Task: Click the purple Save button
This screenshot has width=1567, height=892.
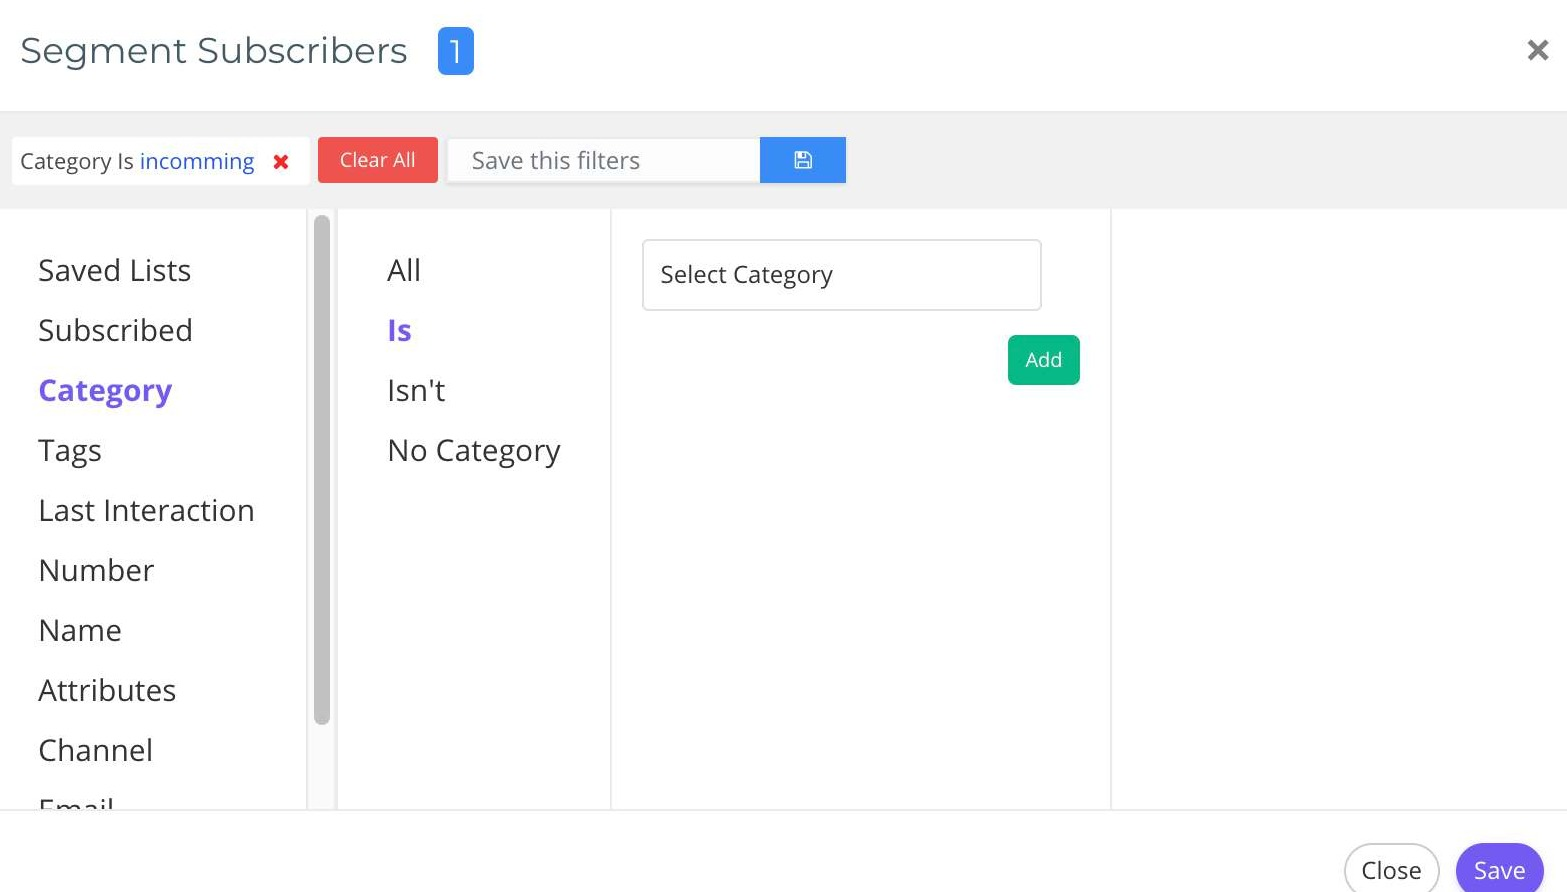Action: pyautogui.click(x=1498, y=870)
